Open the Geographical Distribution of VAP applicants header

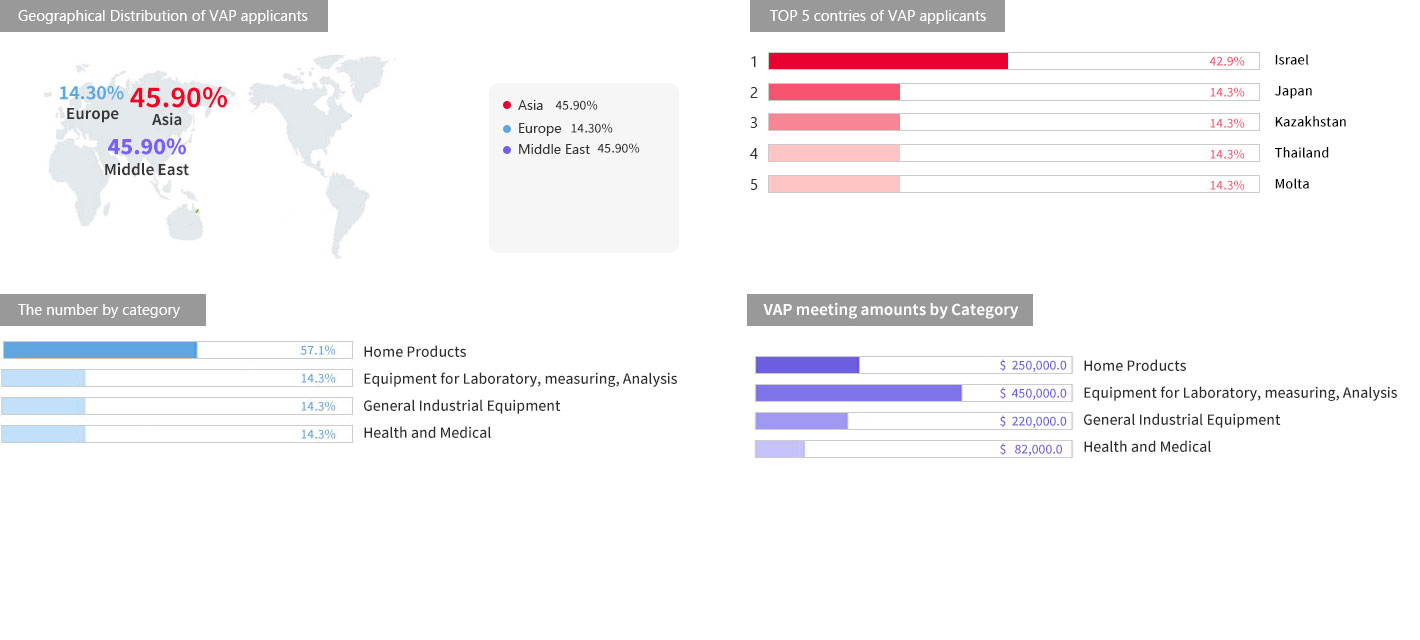[x=163, y=16]
